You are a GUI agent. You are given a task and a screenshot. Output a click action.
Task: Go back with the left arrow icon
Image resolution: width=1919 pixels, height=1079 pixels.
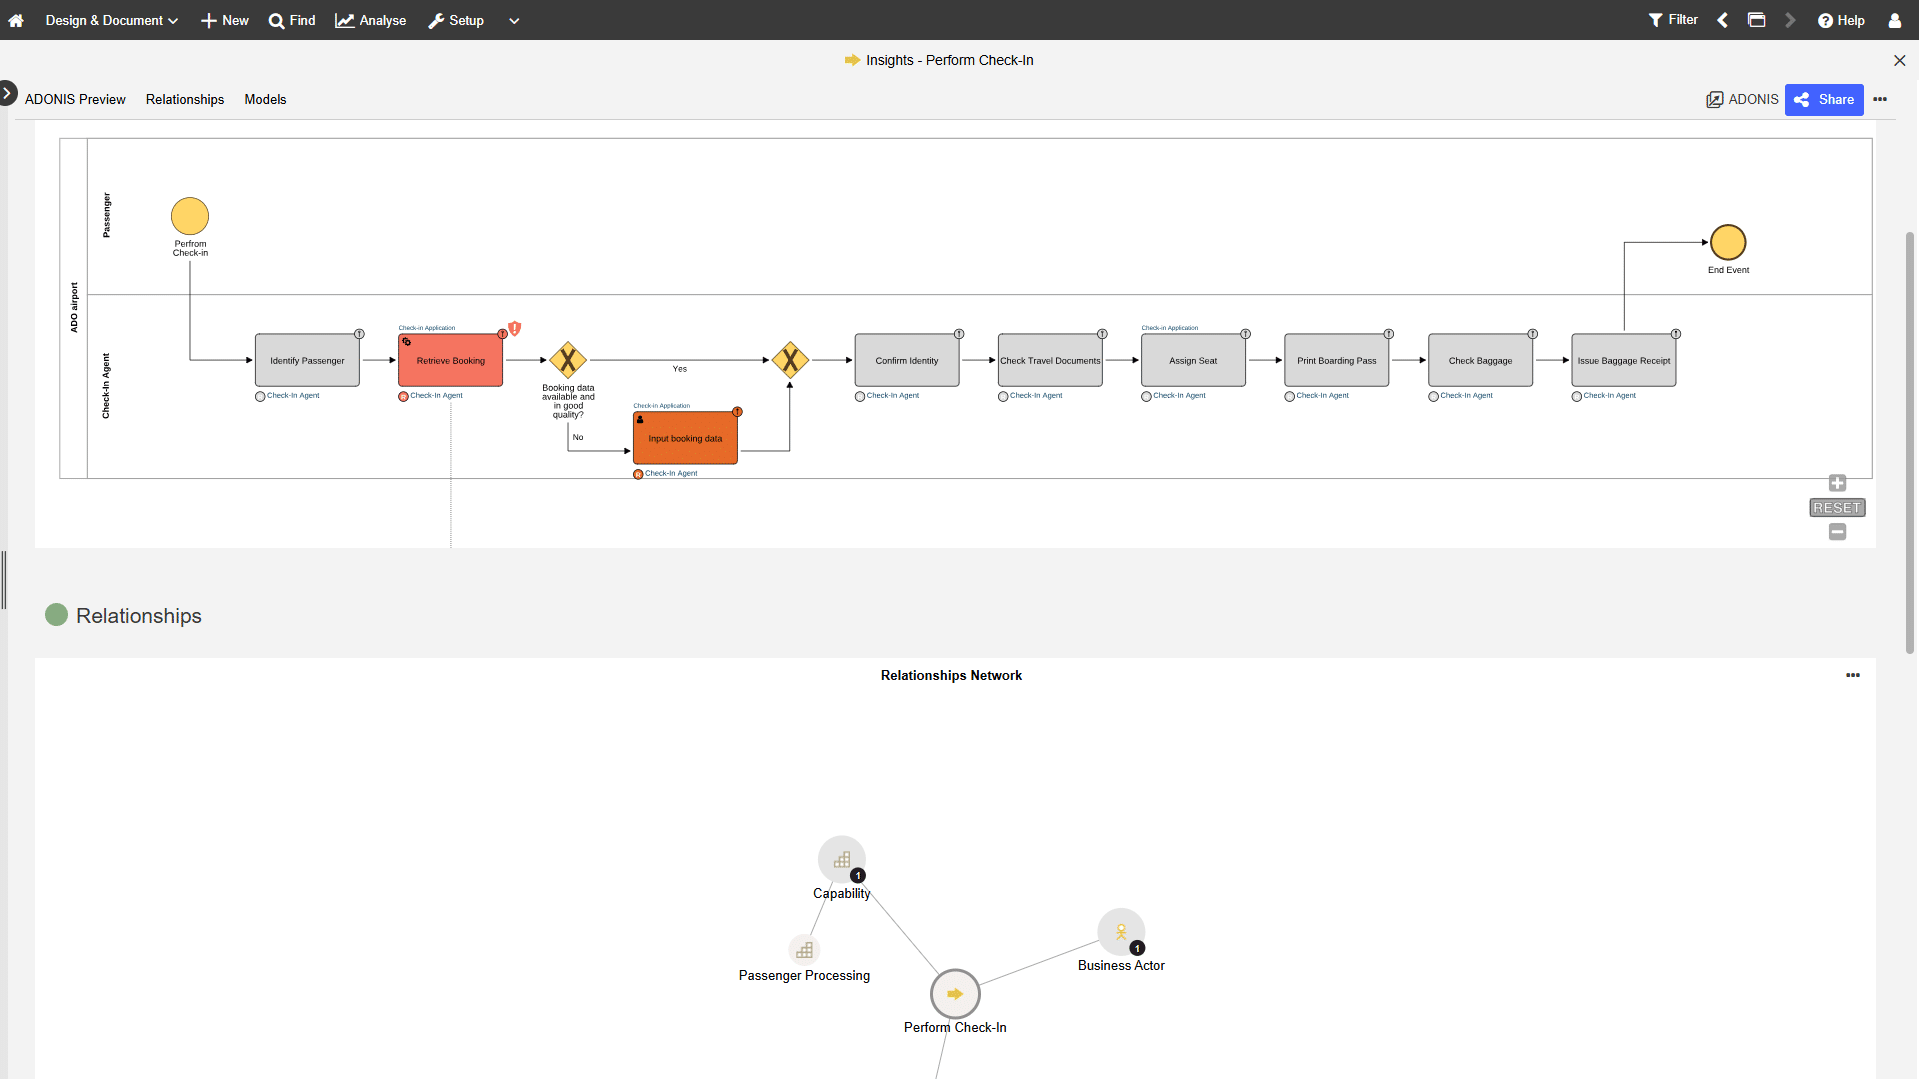pyautogui.click(x=1722, y=20)
